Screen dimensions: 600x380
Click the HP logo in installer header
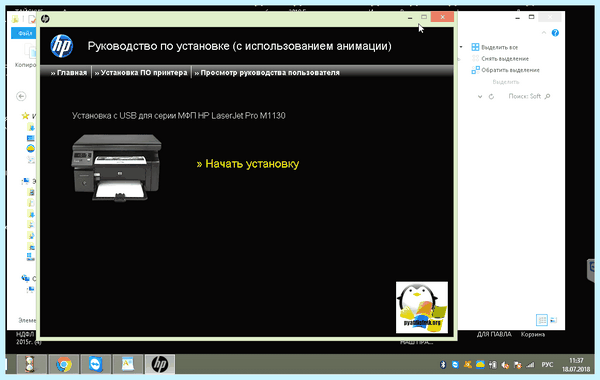tap(62, 46)
